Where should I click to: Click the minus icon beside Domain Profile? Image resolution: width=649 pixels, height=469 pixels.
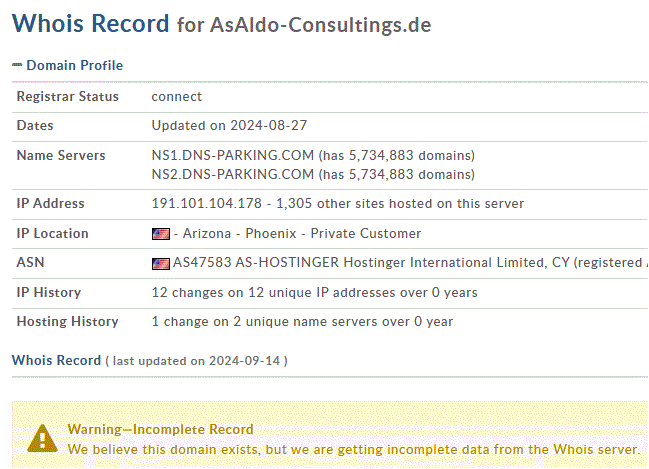(17, 65)
